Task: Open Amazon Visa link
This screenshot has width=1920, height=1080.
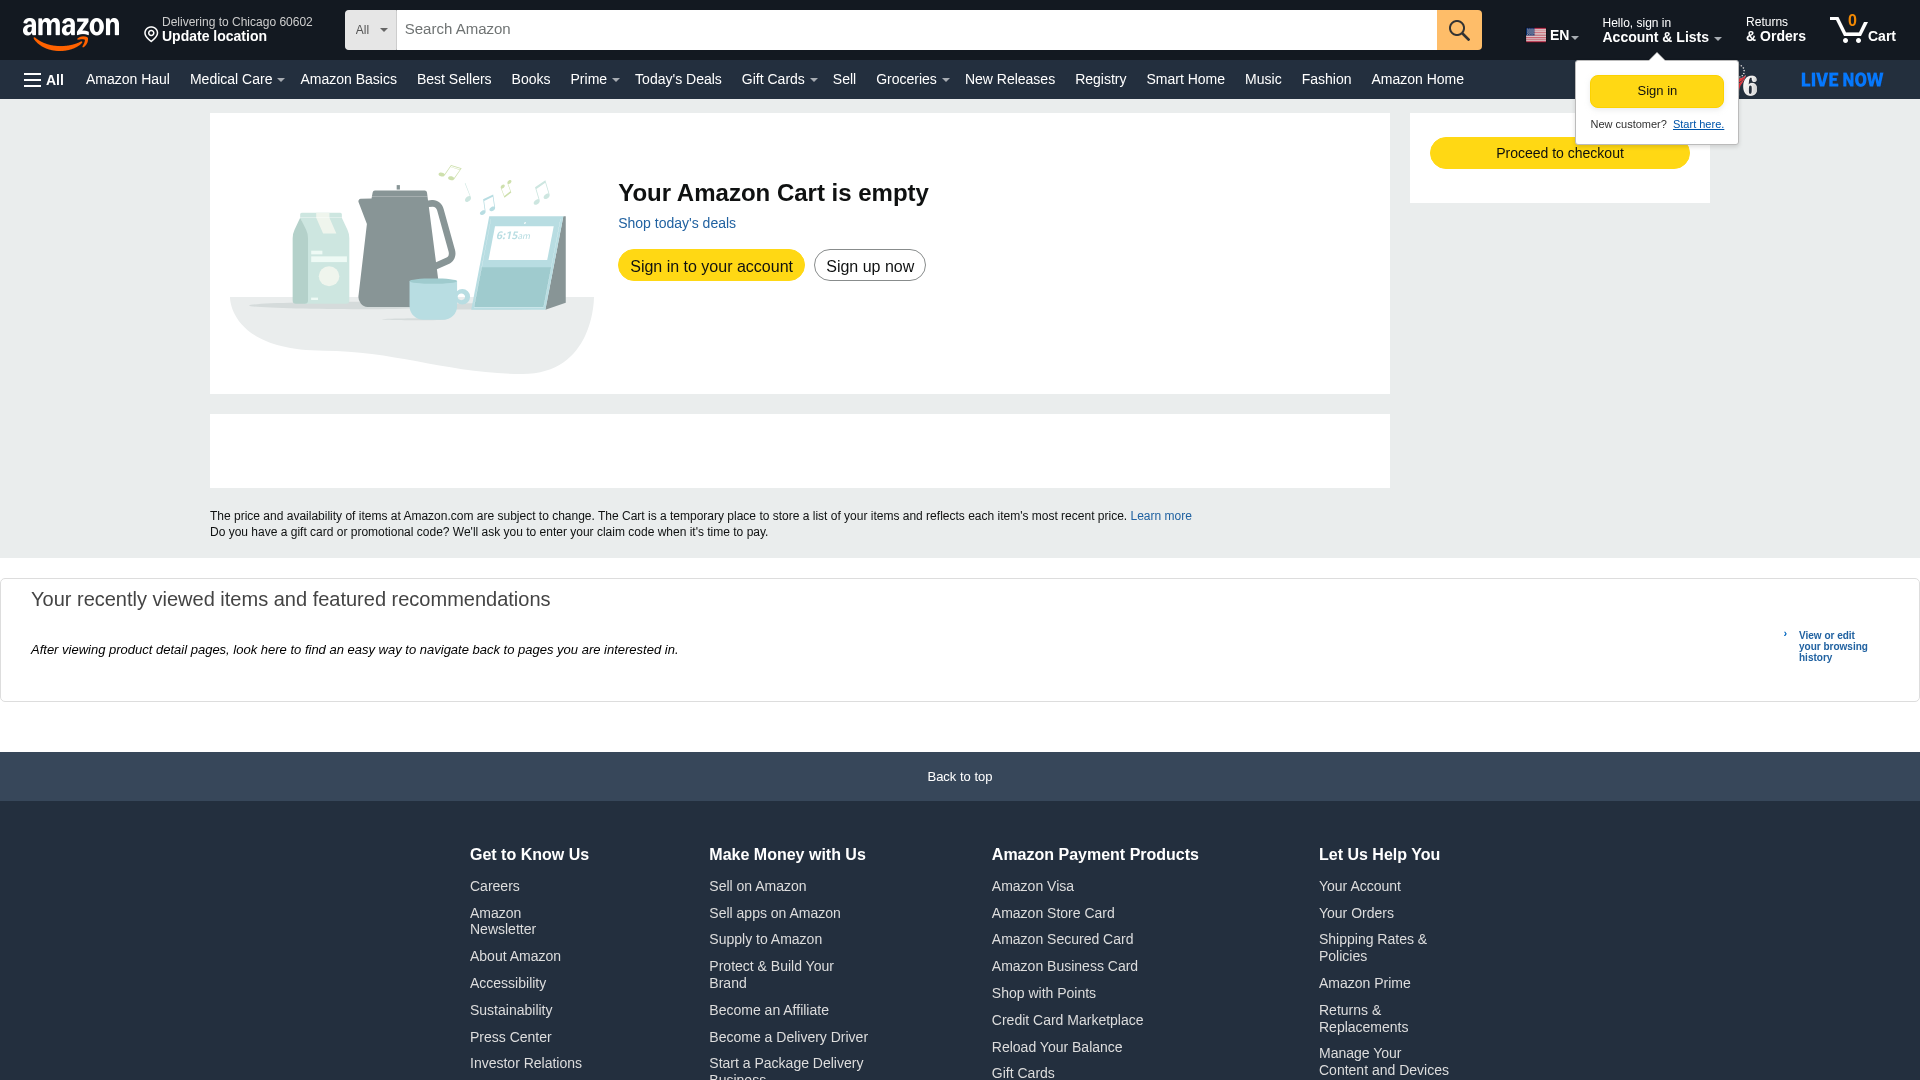Action: pyautogui.click(x=1033, y=886)
